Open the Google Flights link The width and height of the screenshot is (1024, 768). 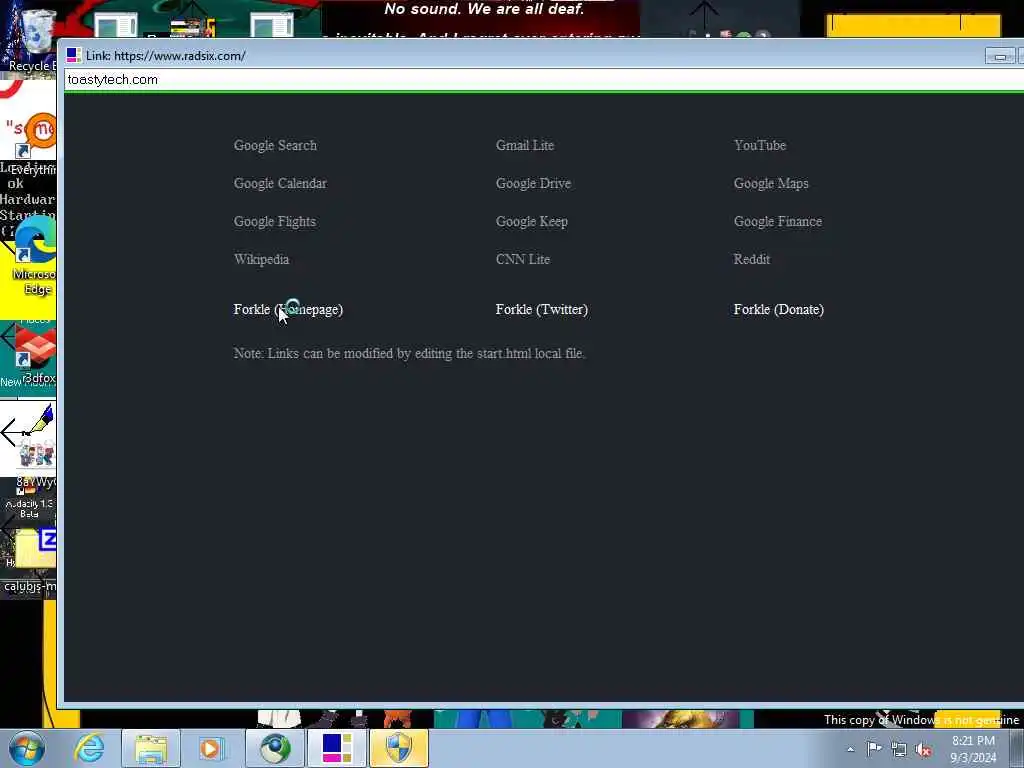[274, 221]
